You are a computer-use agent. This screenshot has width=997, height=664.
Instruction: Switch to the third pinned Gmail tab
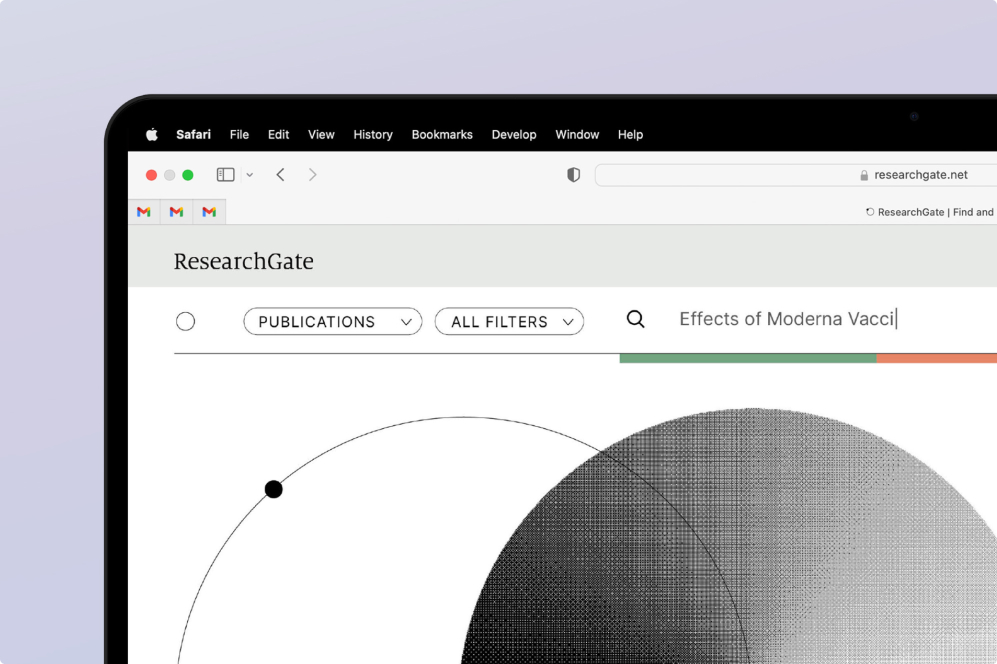[209, 212]
